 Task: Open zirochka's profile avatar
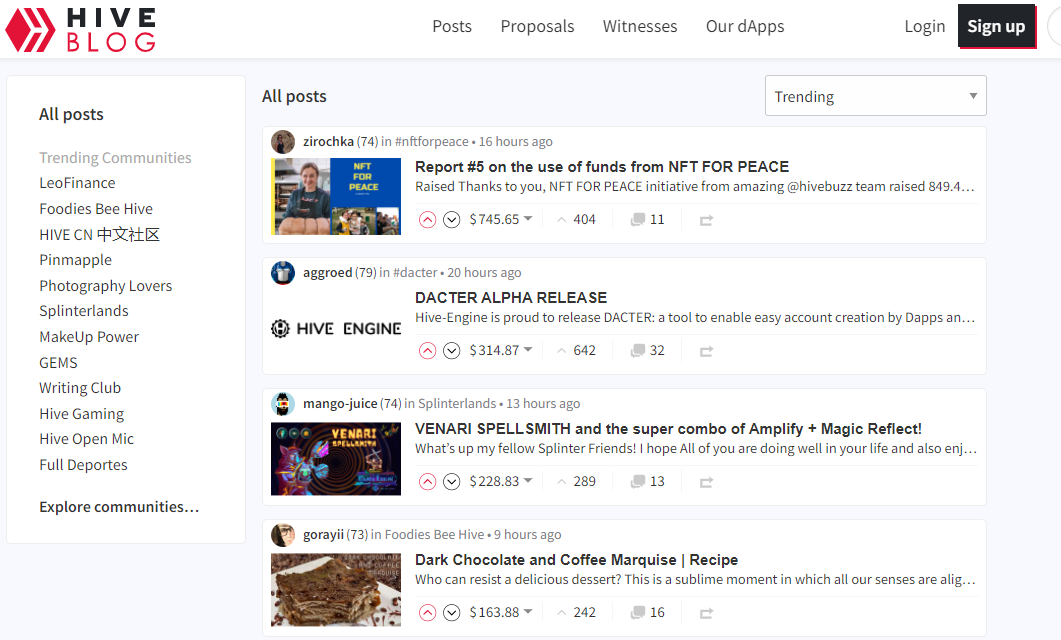pyautogui.click(x=283, y=142)
